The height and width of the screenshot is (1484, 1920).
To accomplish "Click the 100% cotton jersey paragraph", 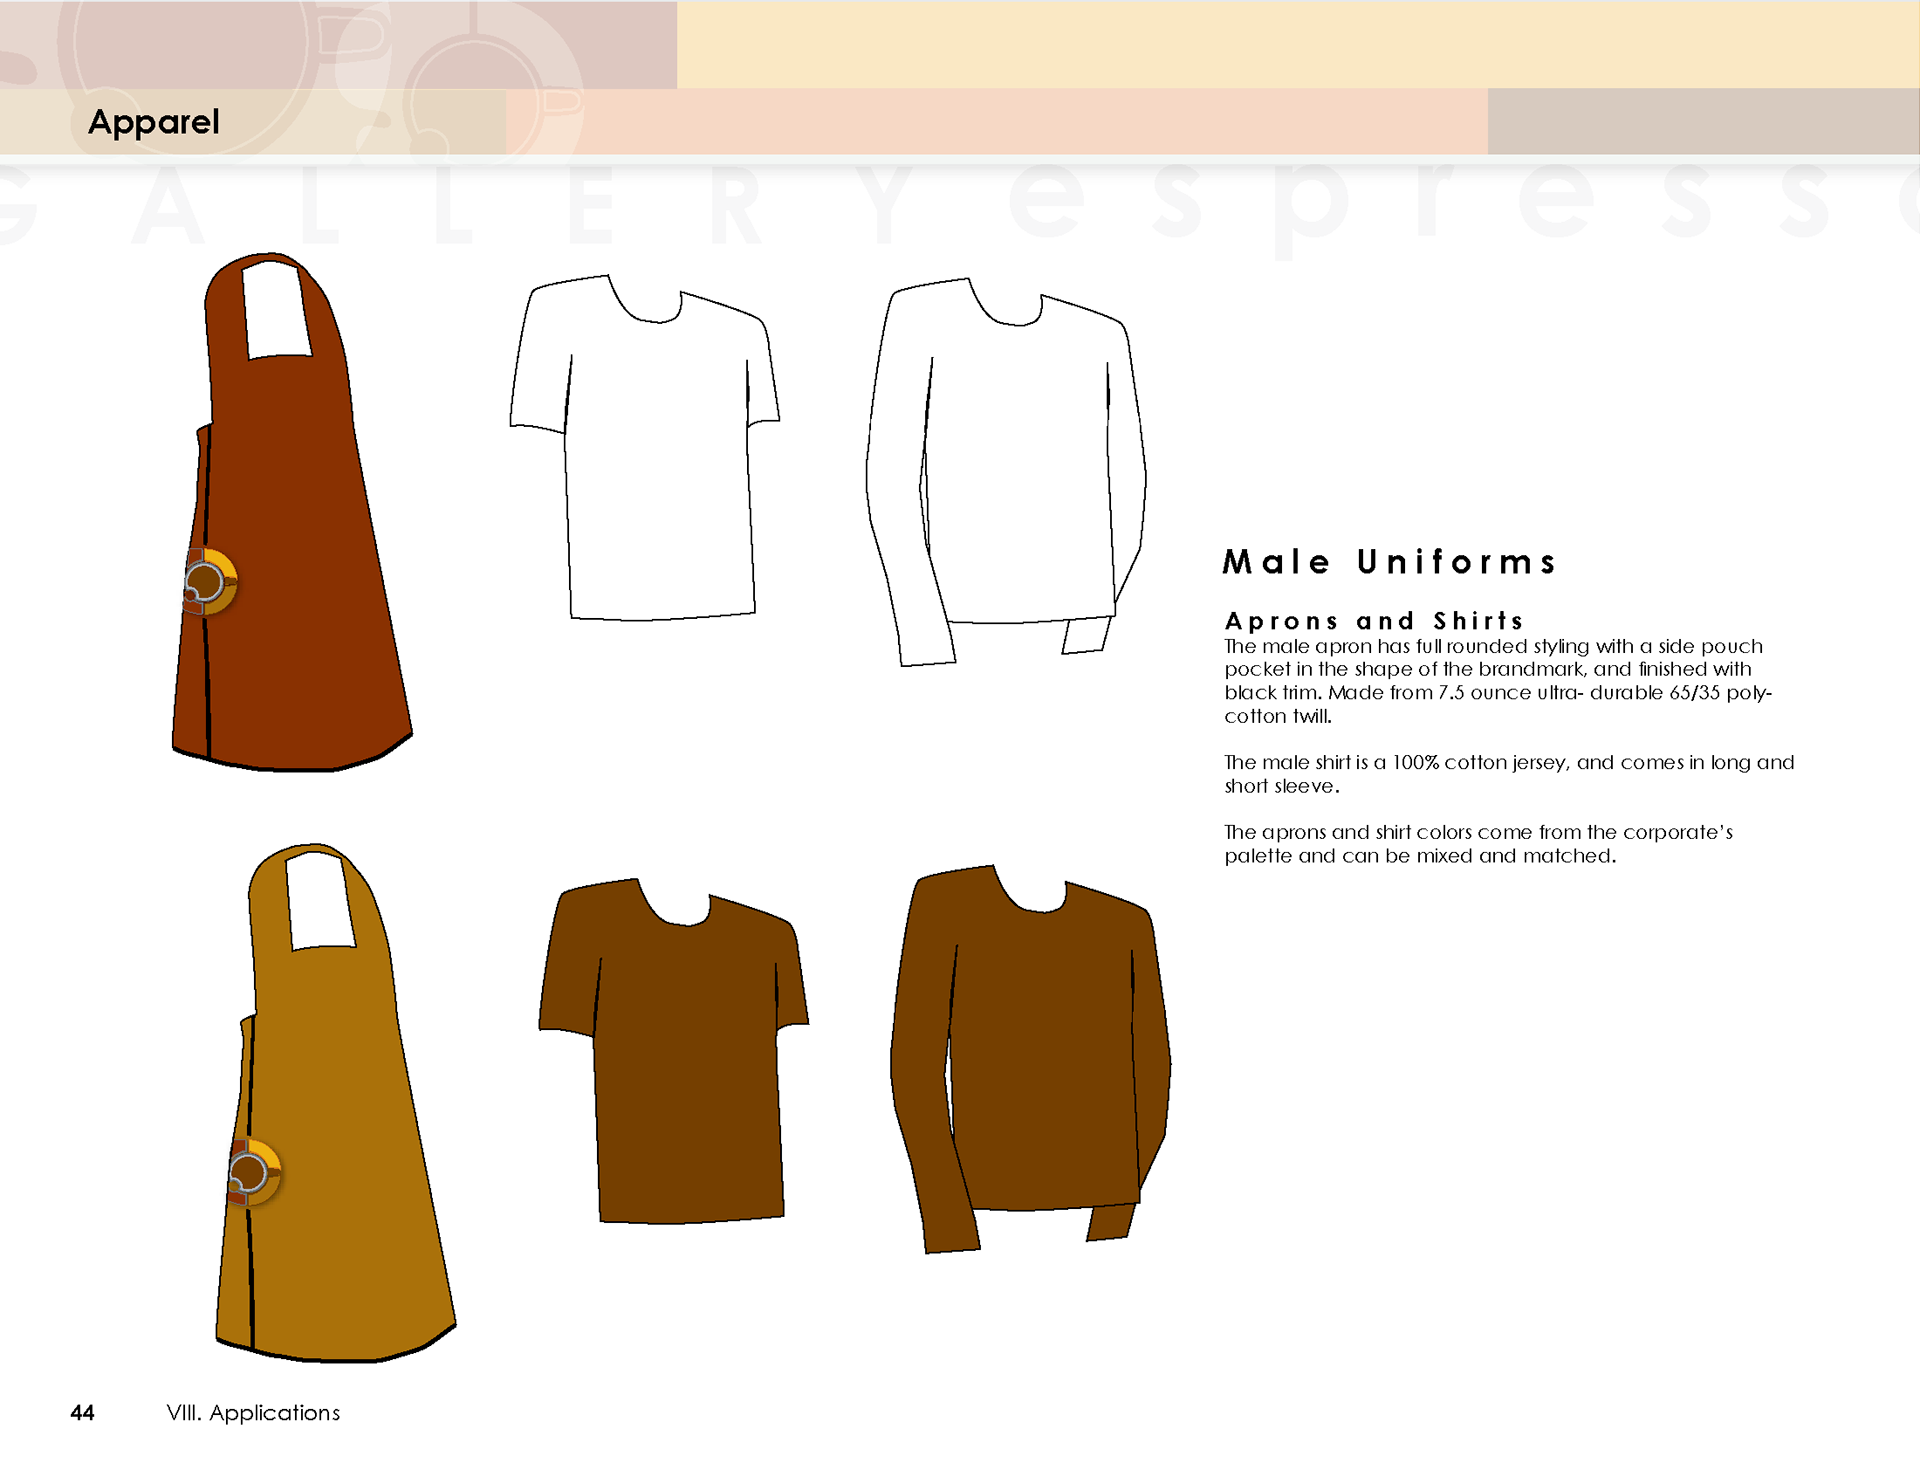I will pyautogui.click(x=1509, y=774).
